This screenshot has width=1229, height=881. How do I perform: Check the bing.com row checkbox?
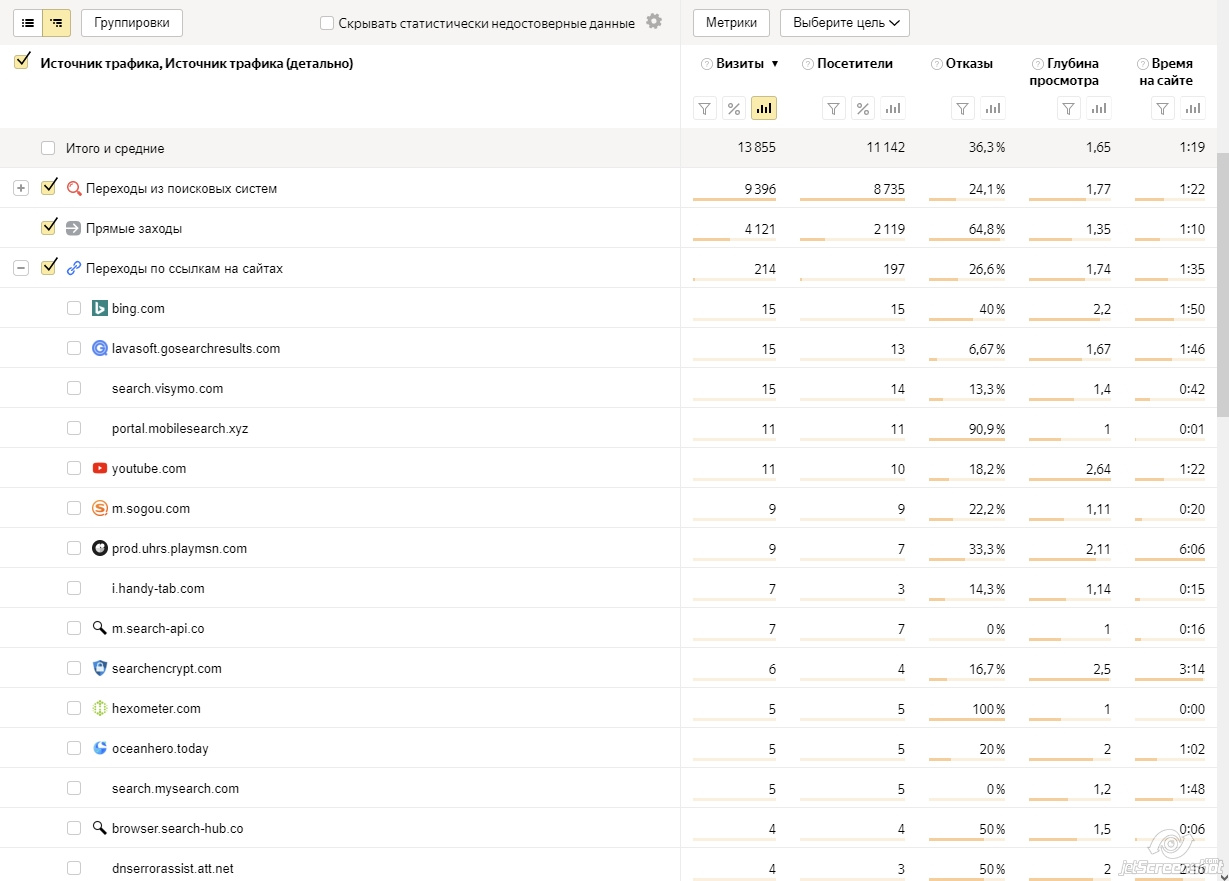74,308
